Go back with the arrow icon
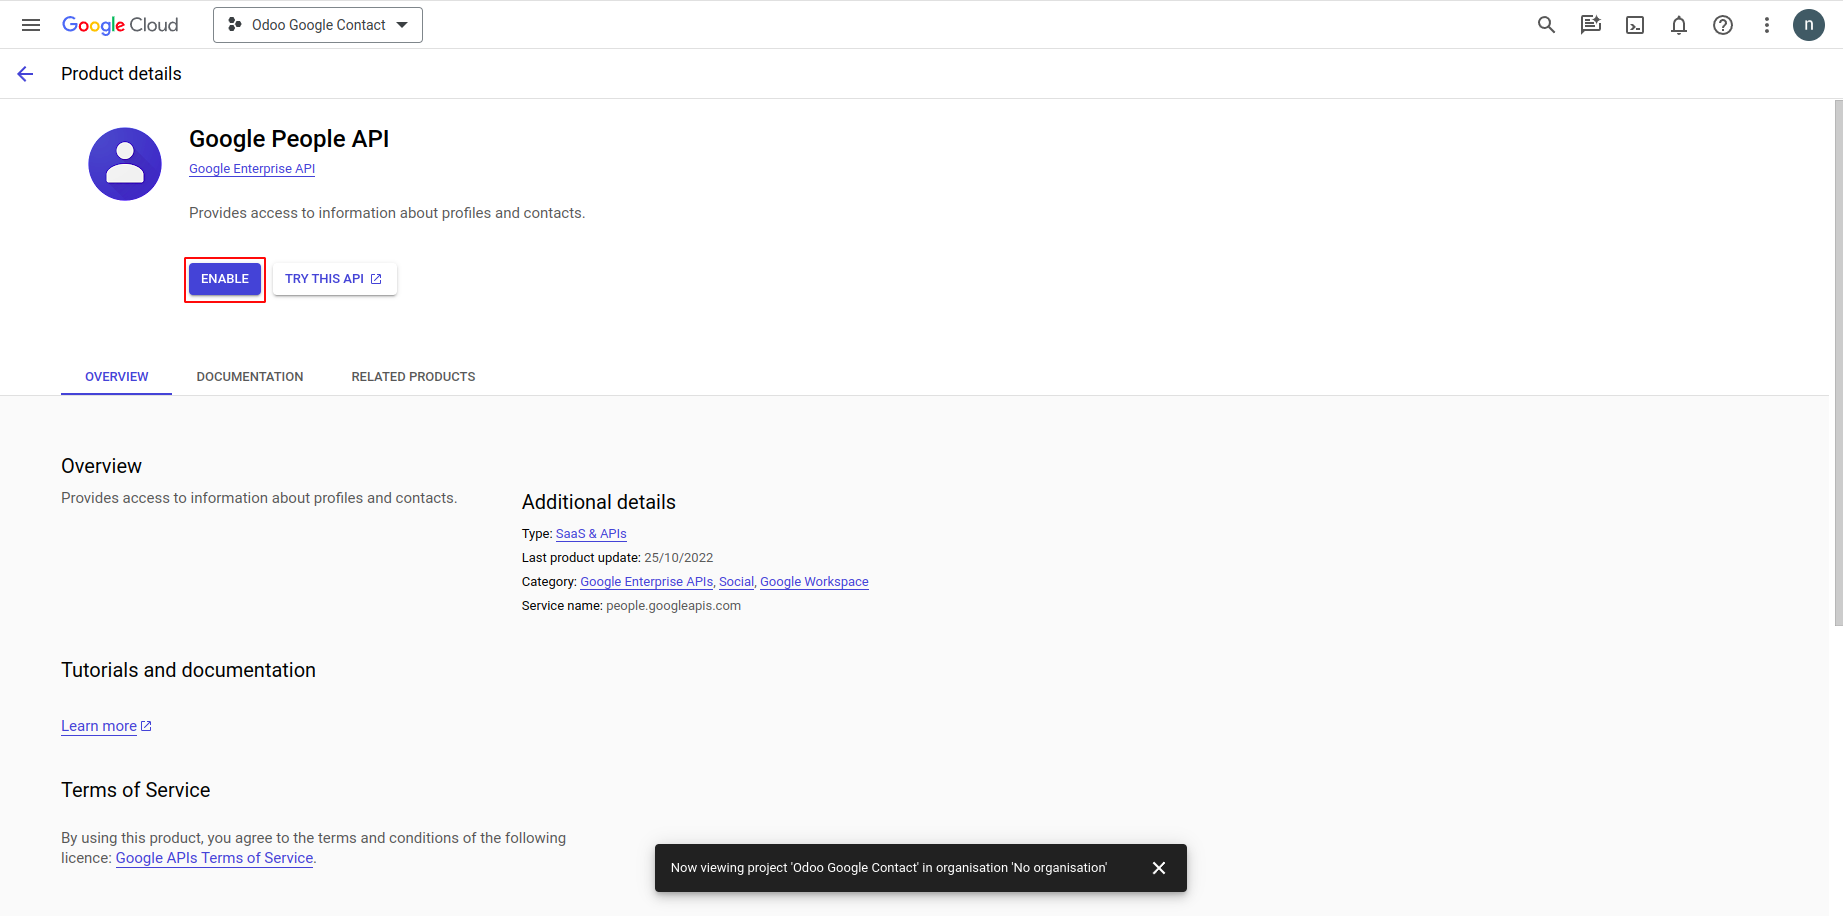This screenshot has height=916, width=1843. (25, 74)
